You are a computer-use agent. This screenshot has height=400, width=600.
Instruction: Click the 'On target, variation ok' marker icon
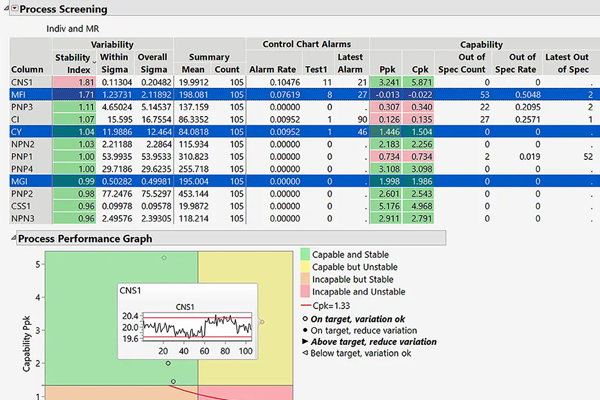click(304, 317)
